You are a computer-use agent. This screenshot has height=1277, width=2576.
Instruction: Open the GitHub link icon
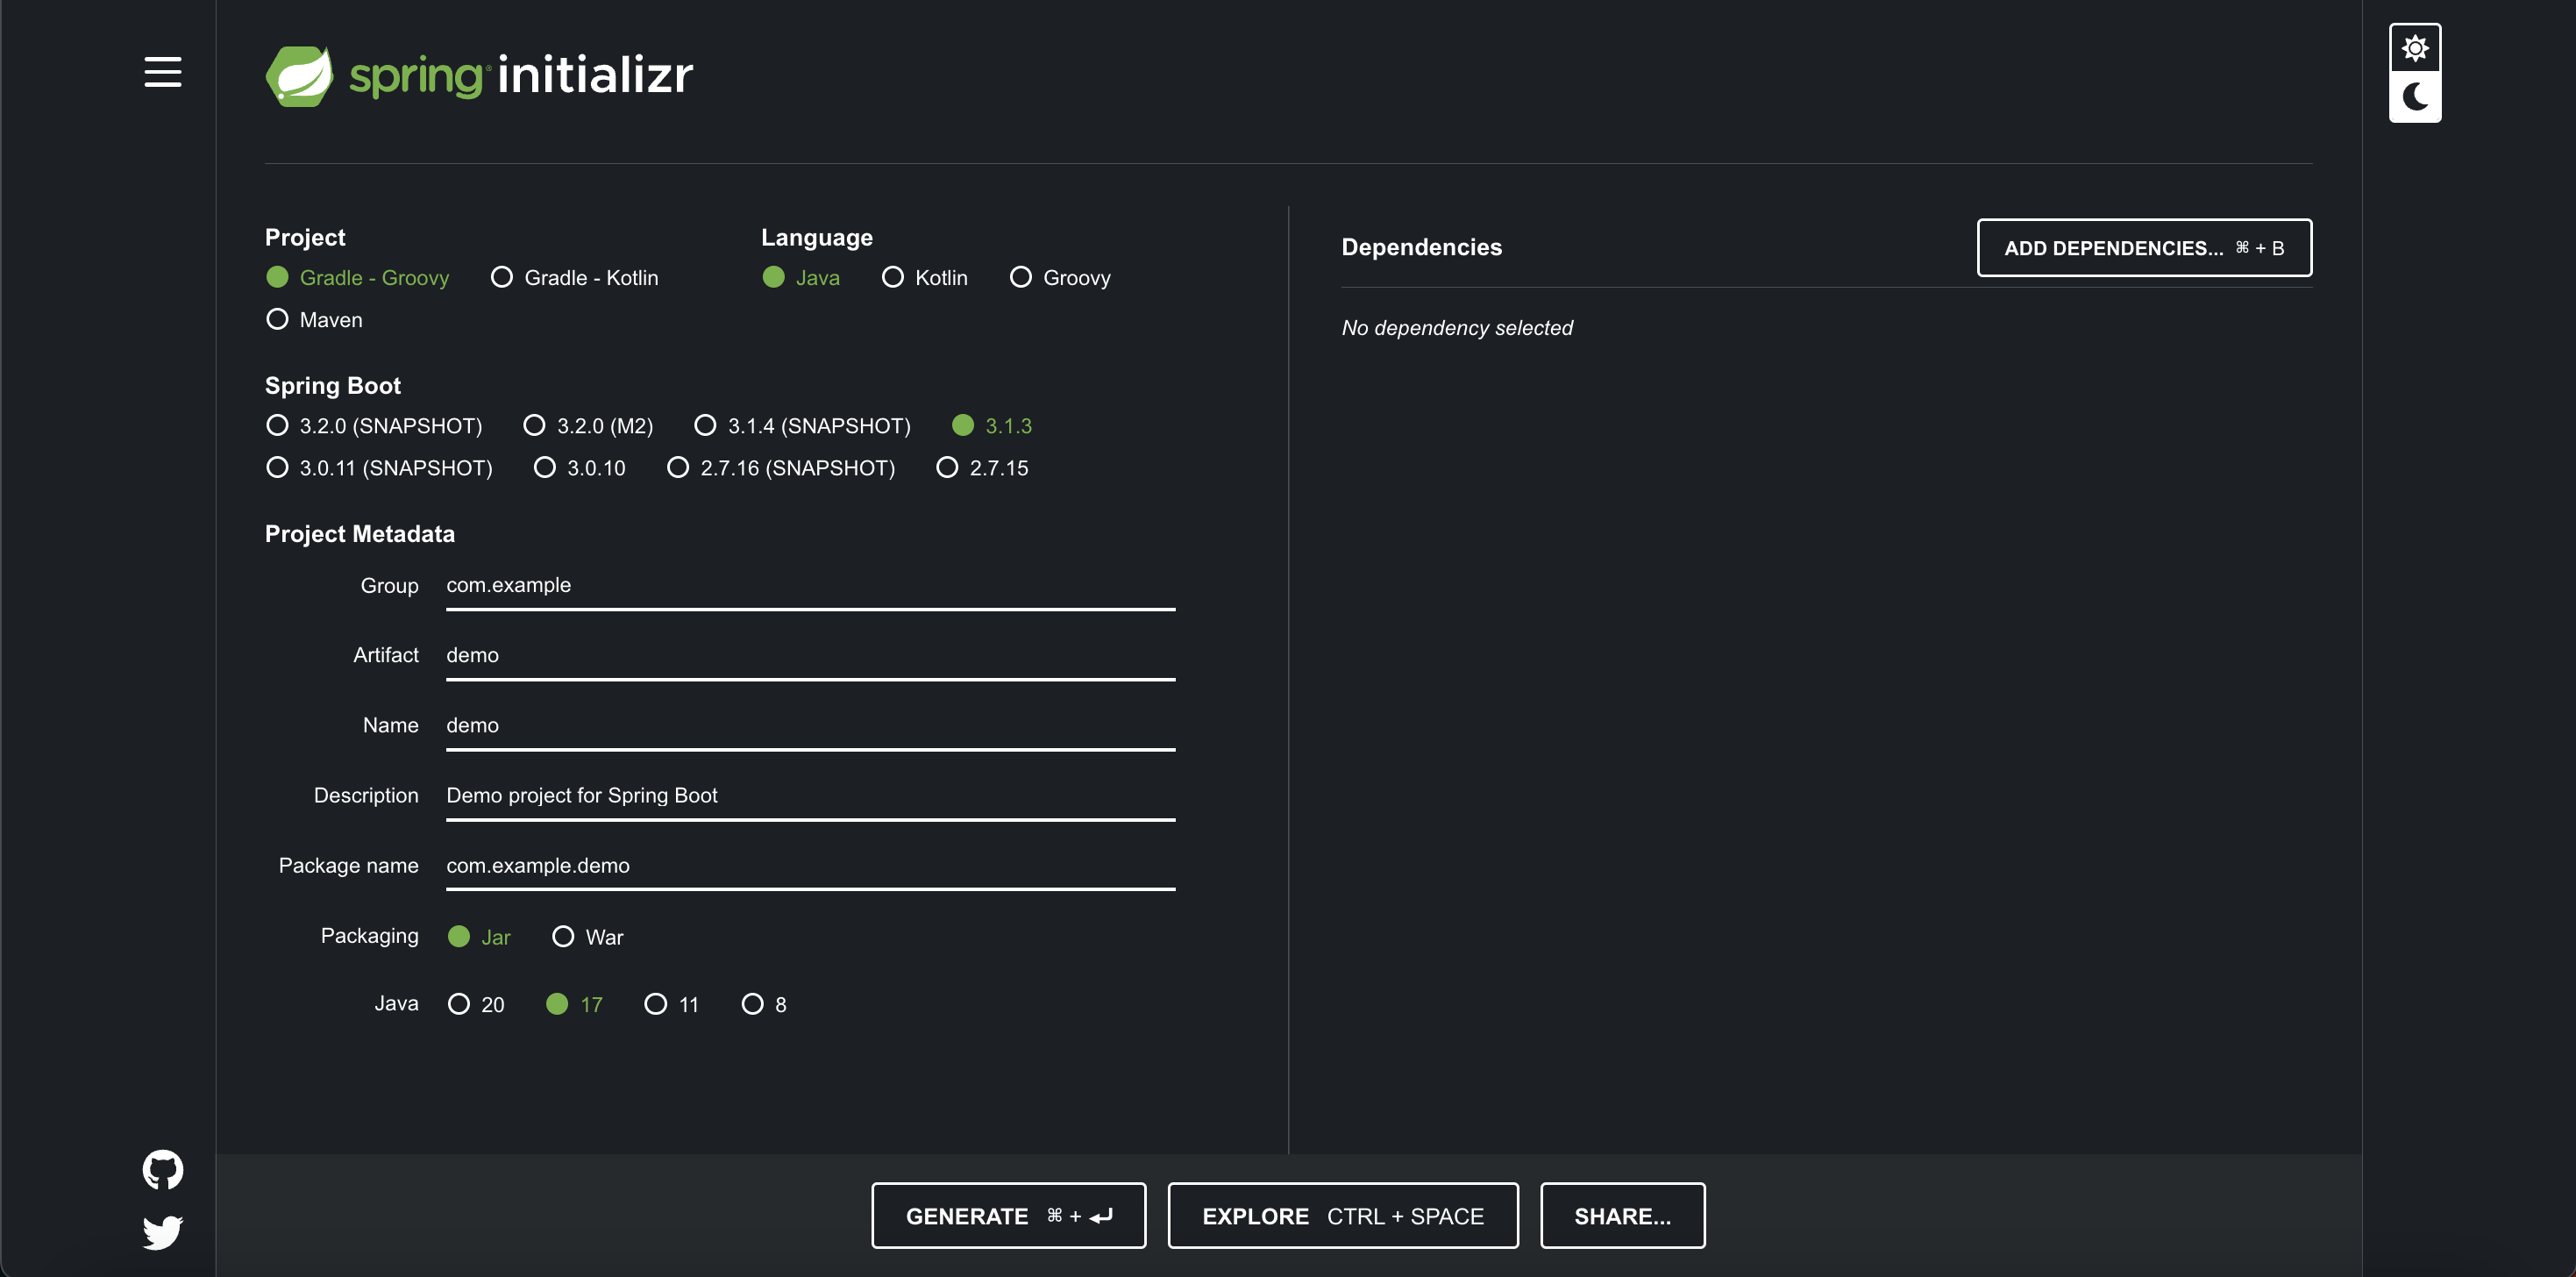[x=162, y=1169]
